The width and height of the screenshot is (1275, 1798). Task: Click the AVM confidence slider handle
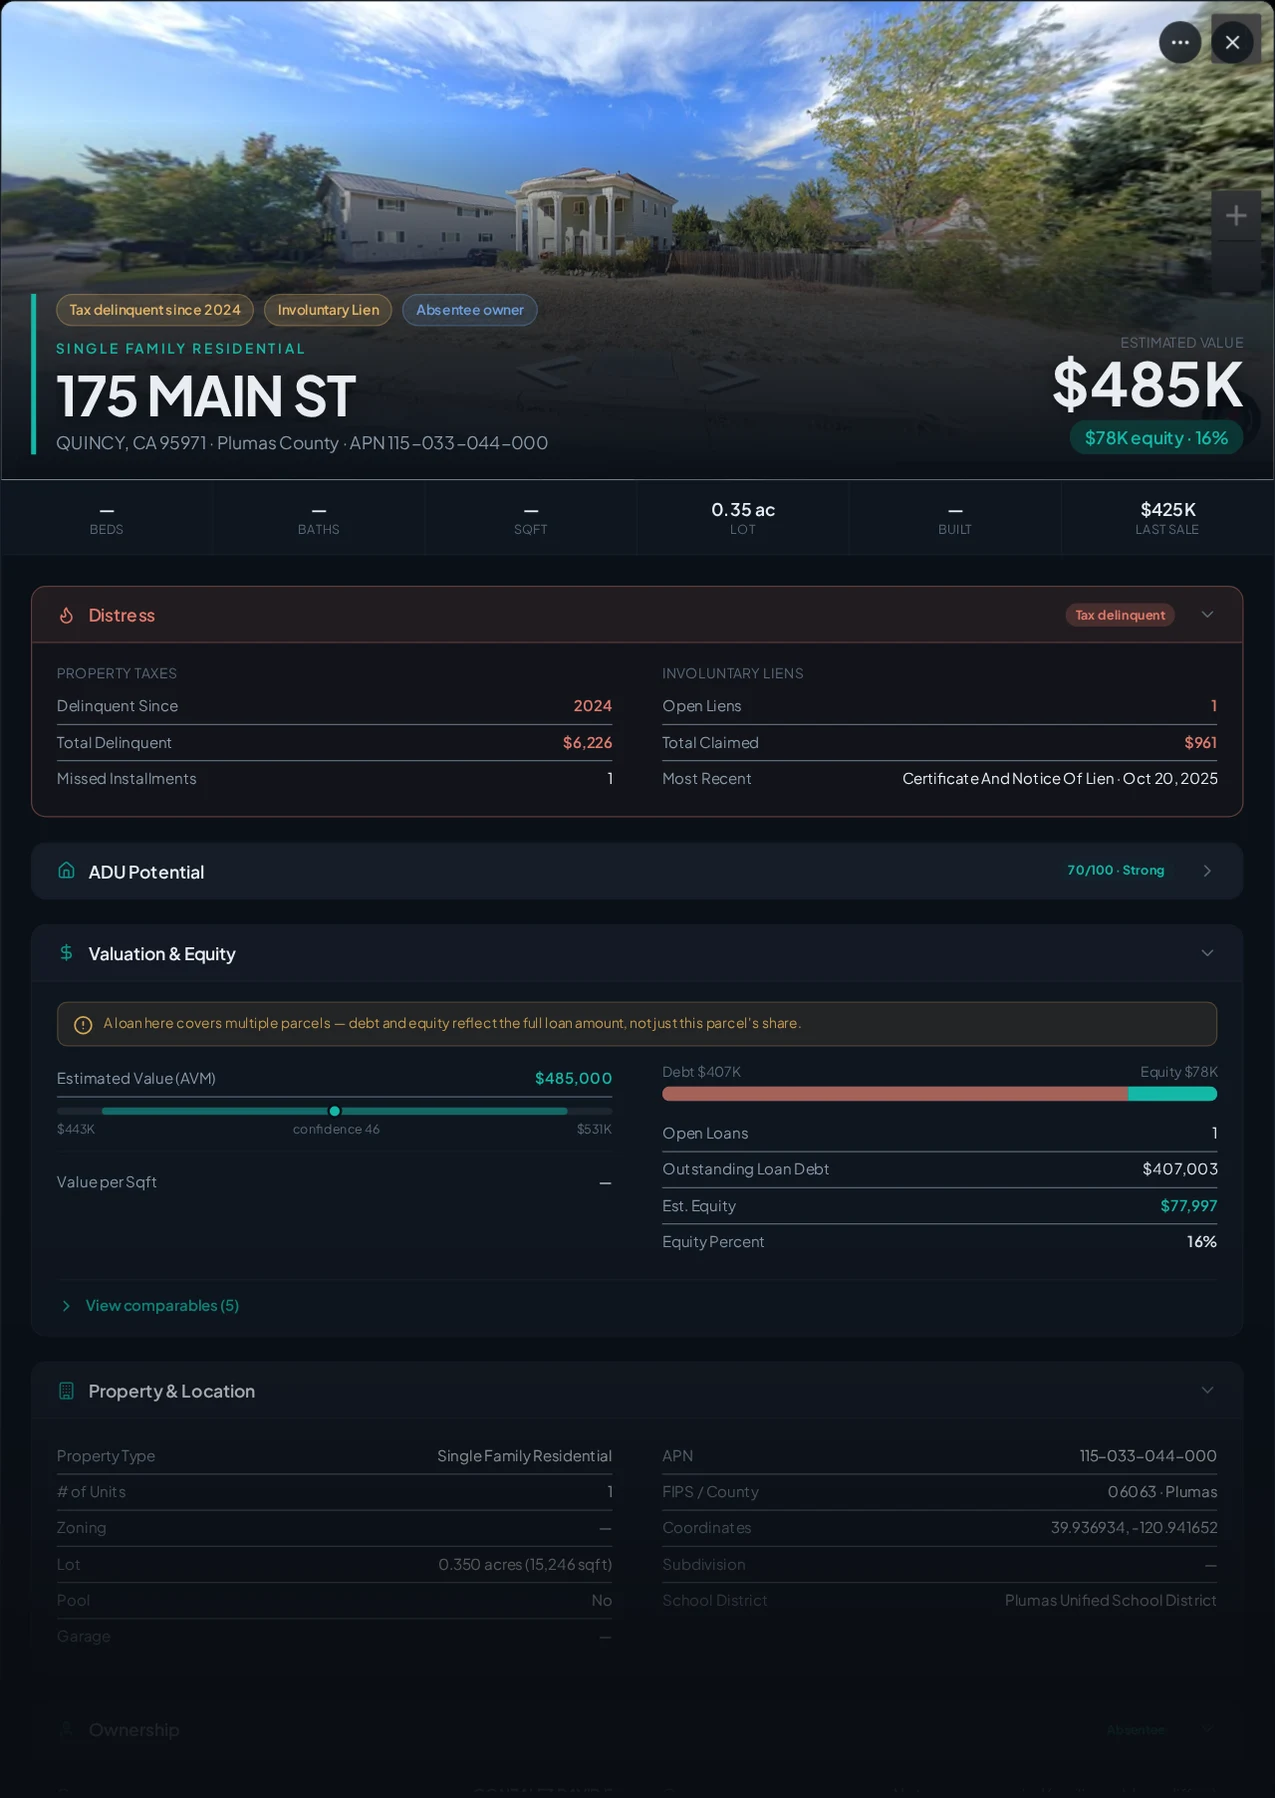pos(335,1111)
